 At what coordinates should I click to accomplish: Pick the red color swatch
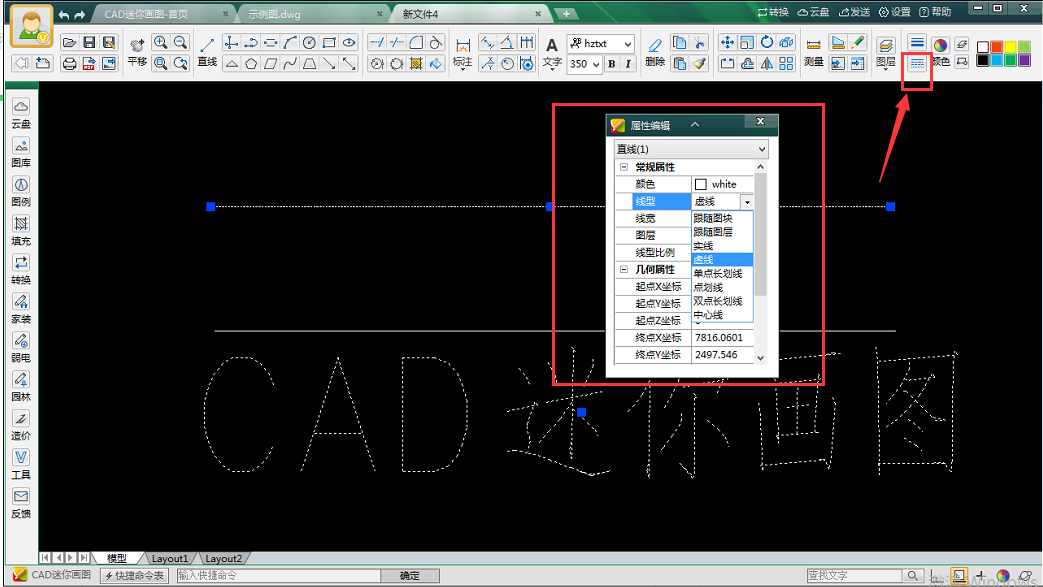[996, 47]
